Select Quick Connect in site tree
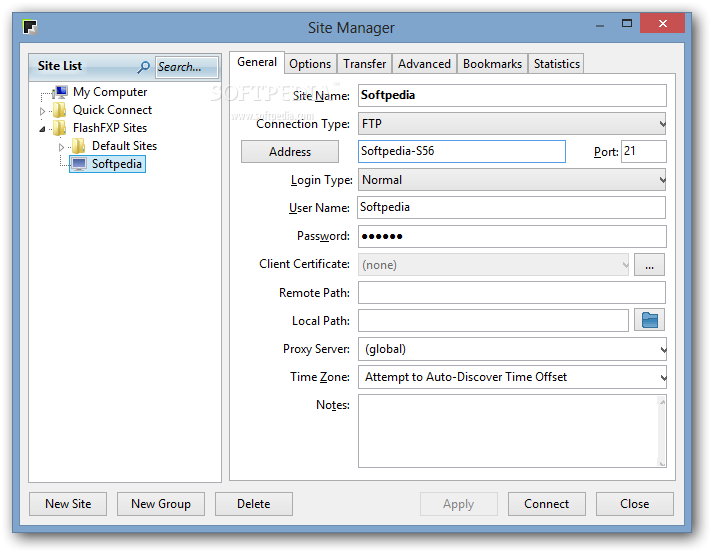The width and height of the screenshot is (712, 553). coord(113,110)
